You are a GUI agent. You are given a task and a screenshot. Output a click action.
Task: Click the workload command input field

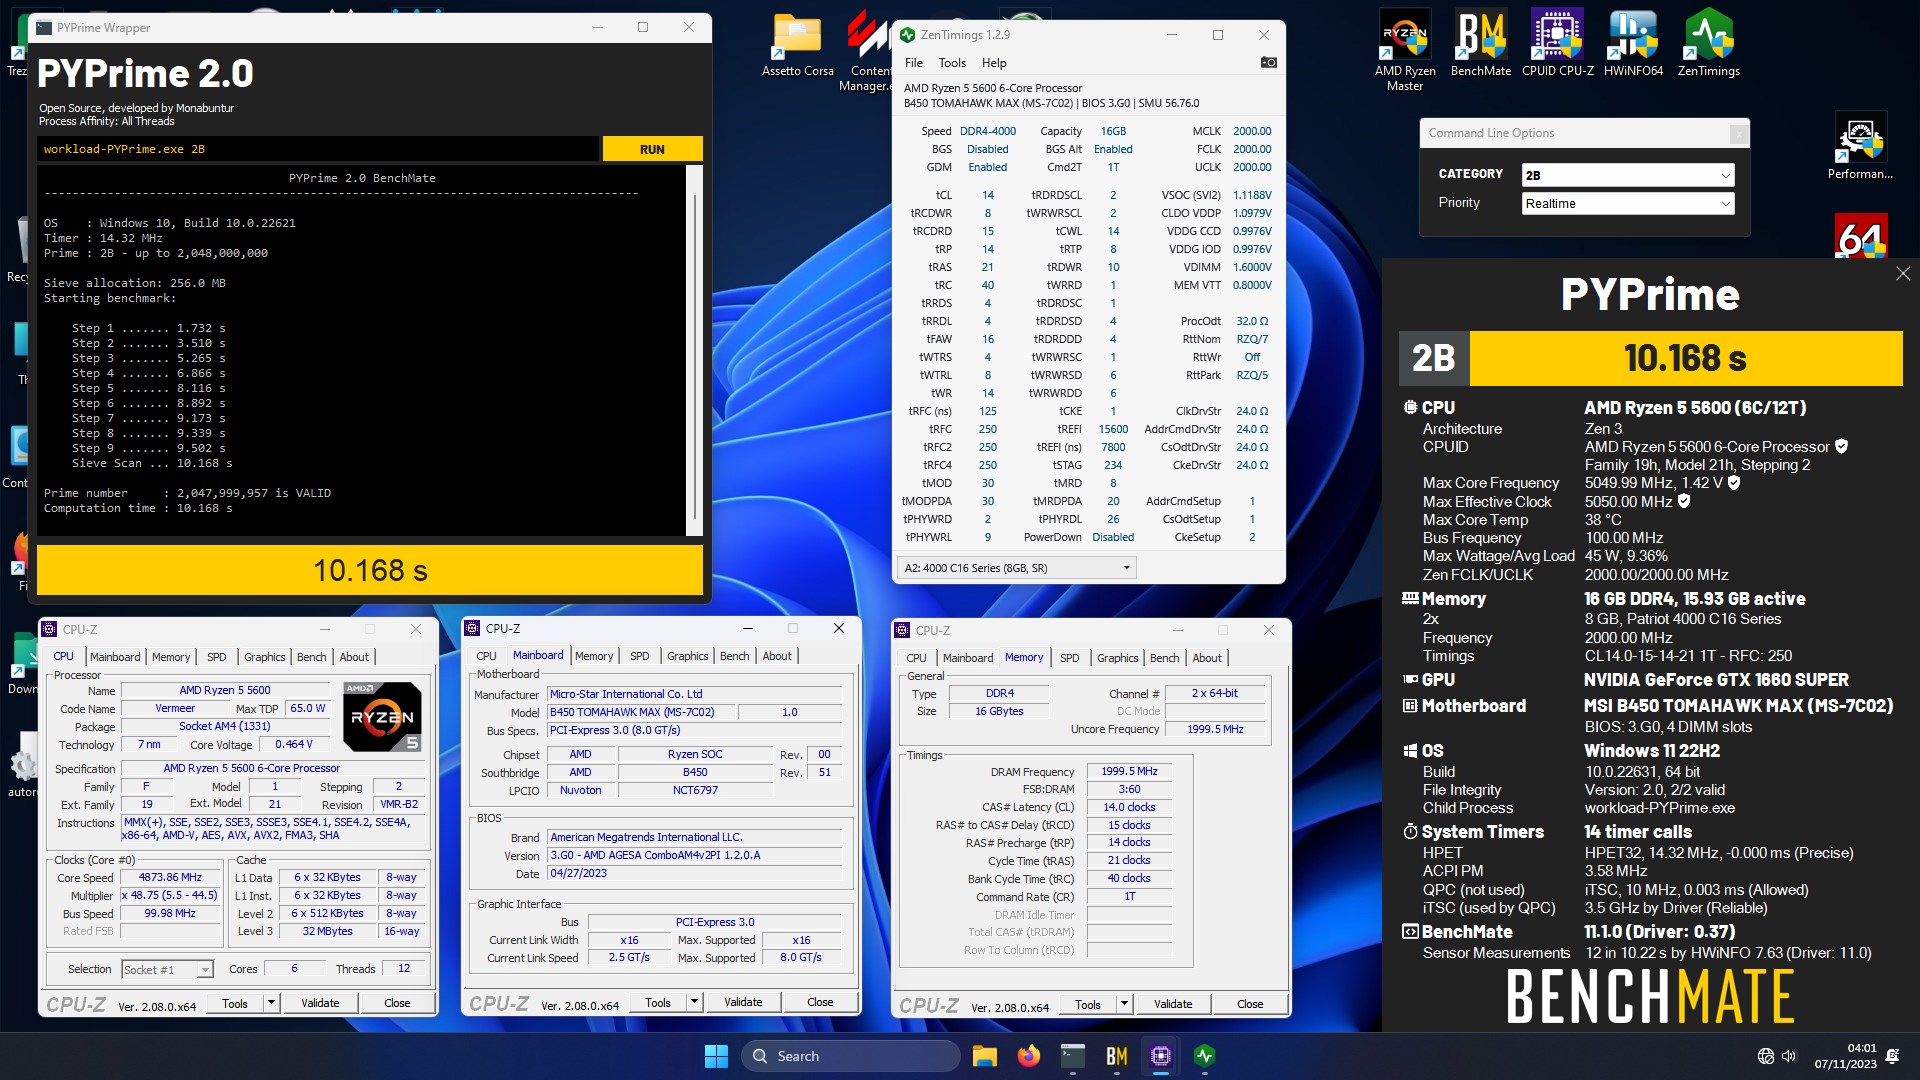(x=318, y=149)
